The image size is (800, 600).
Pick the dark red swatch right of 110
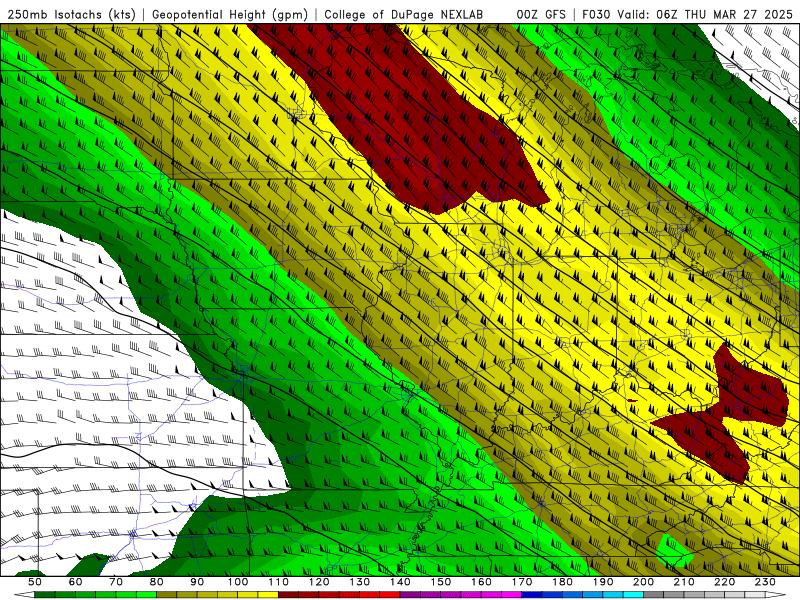coord(288,595)
